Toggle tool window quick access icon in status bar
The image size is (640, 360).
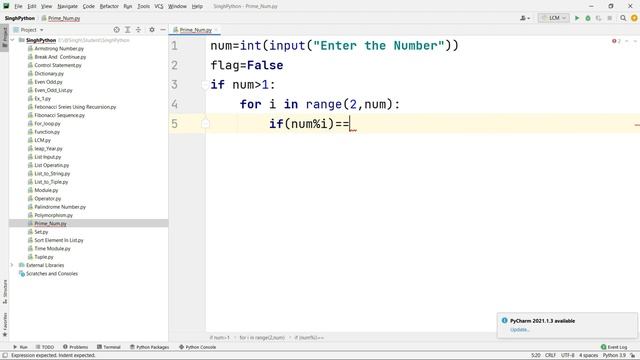point(4,356)
